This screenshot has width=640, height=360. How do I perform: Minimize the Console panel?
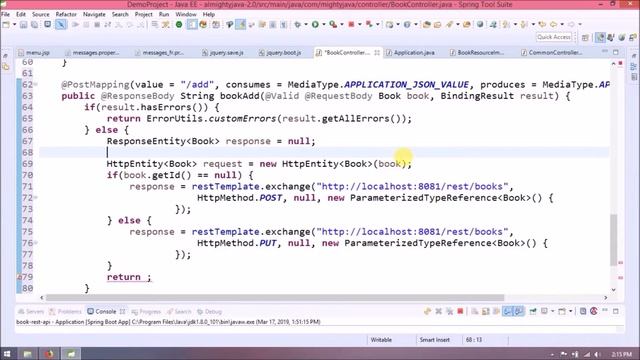pos(605,311)
